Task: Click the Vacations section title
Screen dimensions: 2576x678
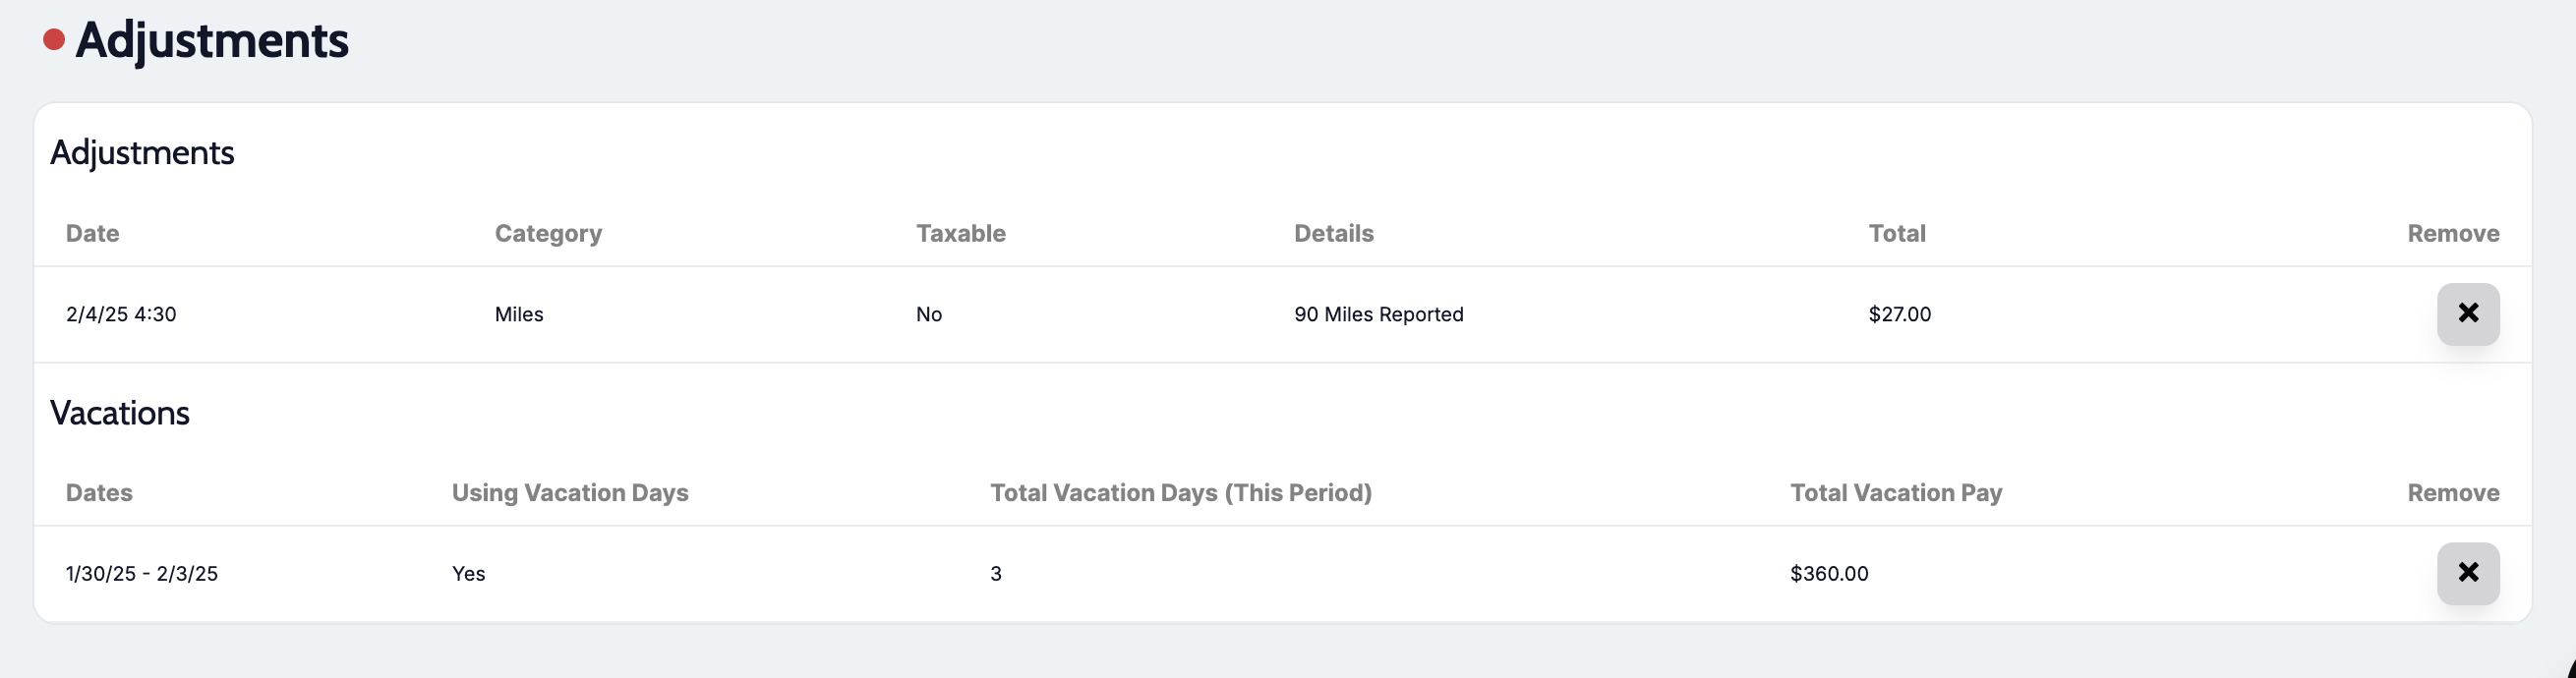Action: coord(120,413)
